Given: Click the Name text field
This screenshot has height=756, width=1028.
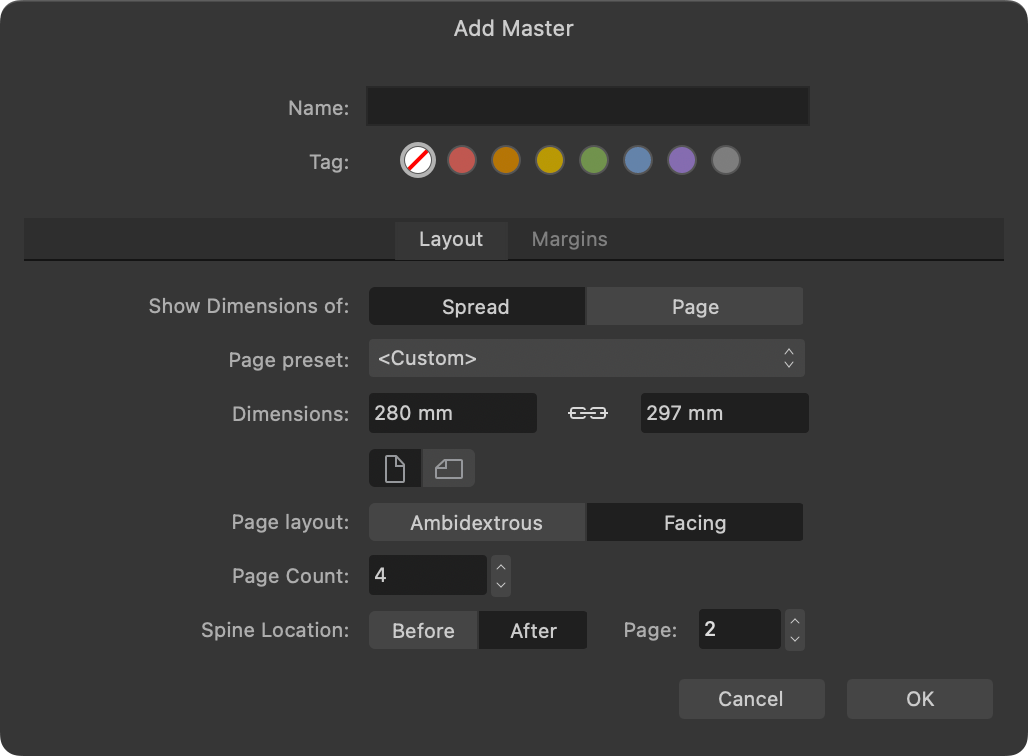Looking at the screenshot, I should tap(587, 106).
